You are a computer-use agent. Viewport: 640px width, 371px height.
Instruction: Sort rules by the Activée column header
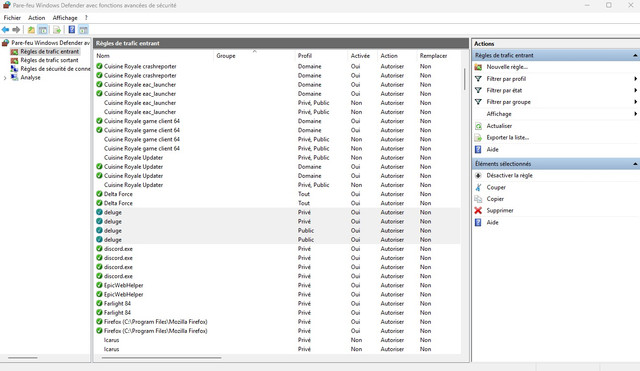(x=362, y=56)
